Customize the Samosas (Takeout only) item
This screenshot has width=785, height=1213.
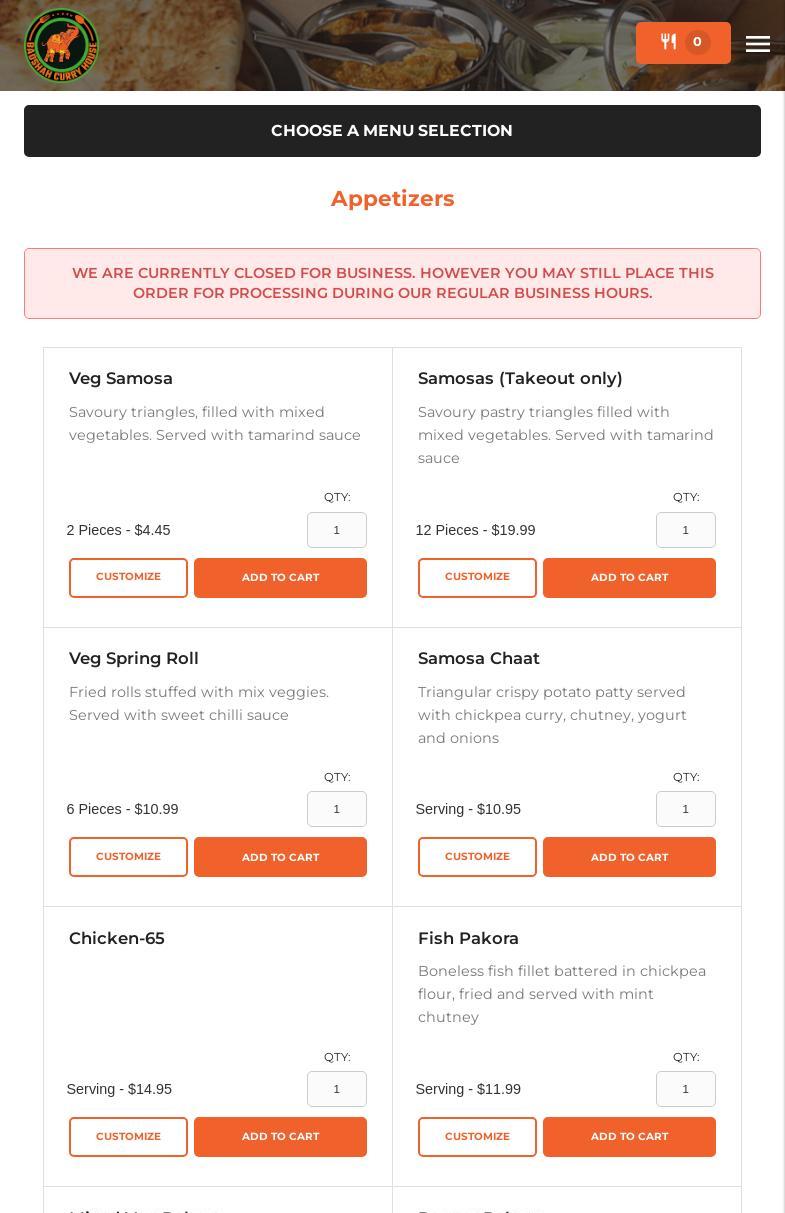pos(477,578)
